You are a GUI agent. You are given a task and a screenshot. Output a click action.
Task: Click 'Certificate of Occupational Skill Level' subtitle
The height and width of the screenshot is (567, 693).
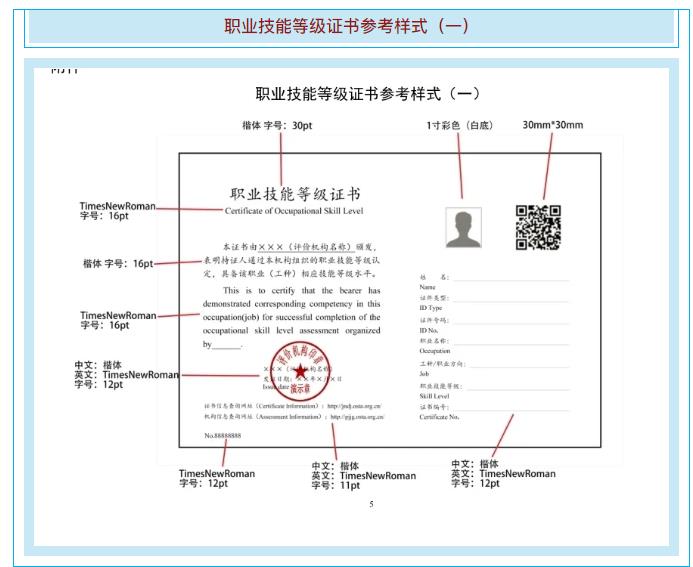coord(295,210)
